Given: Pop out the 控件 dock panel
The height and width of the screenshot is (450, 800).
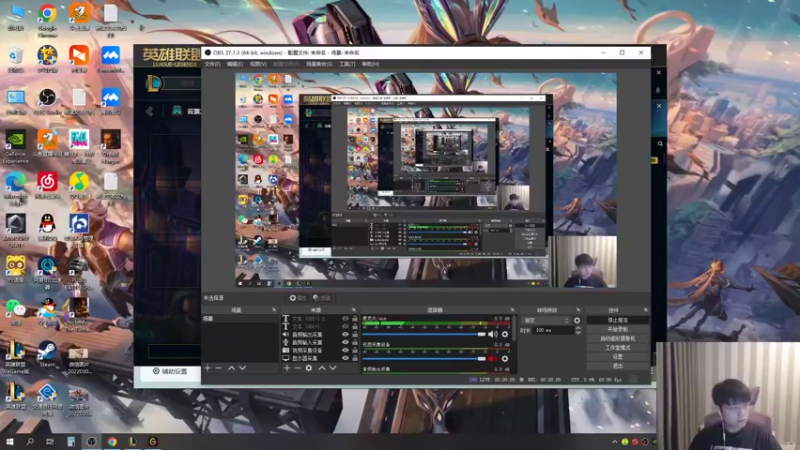Looking at the screenshot, I should [x=645, y=310].
